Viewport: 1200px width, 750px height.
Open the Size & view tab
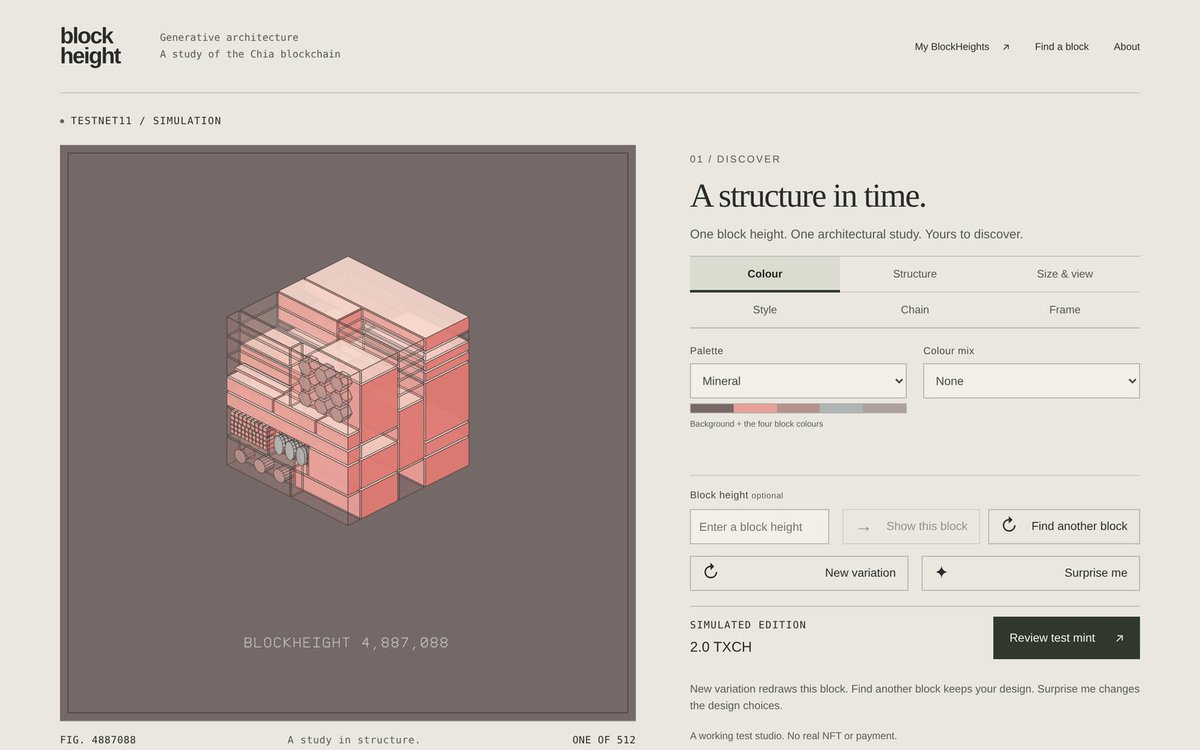1065,274
